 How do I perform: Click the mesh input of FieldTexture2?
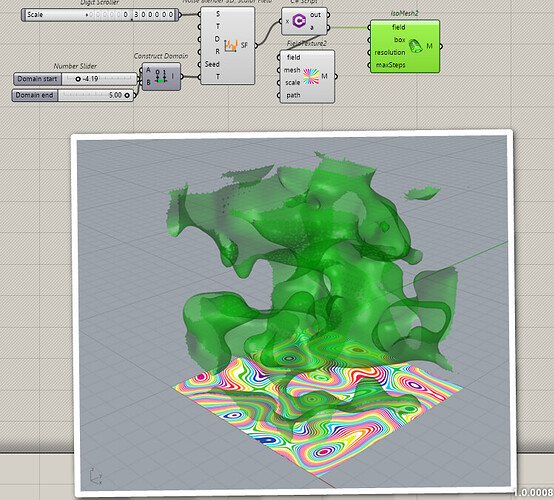(x=292, y=70)
